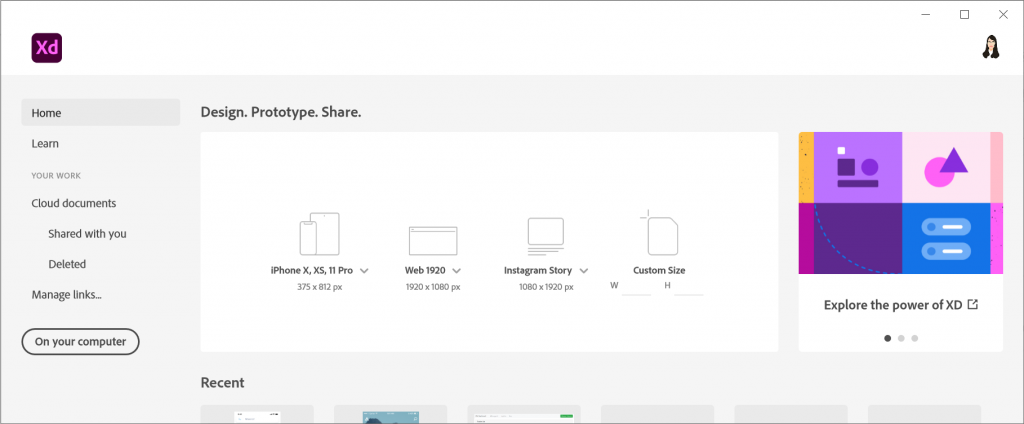Image resolution: width=1024 pixels, height=424 pixels.
Task: Click the custom size width field
Action: pos(636,286)
